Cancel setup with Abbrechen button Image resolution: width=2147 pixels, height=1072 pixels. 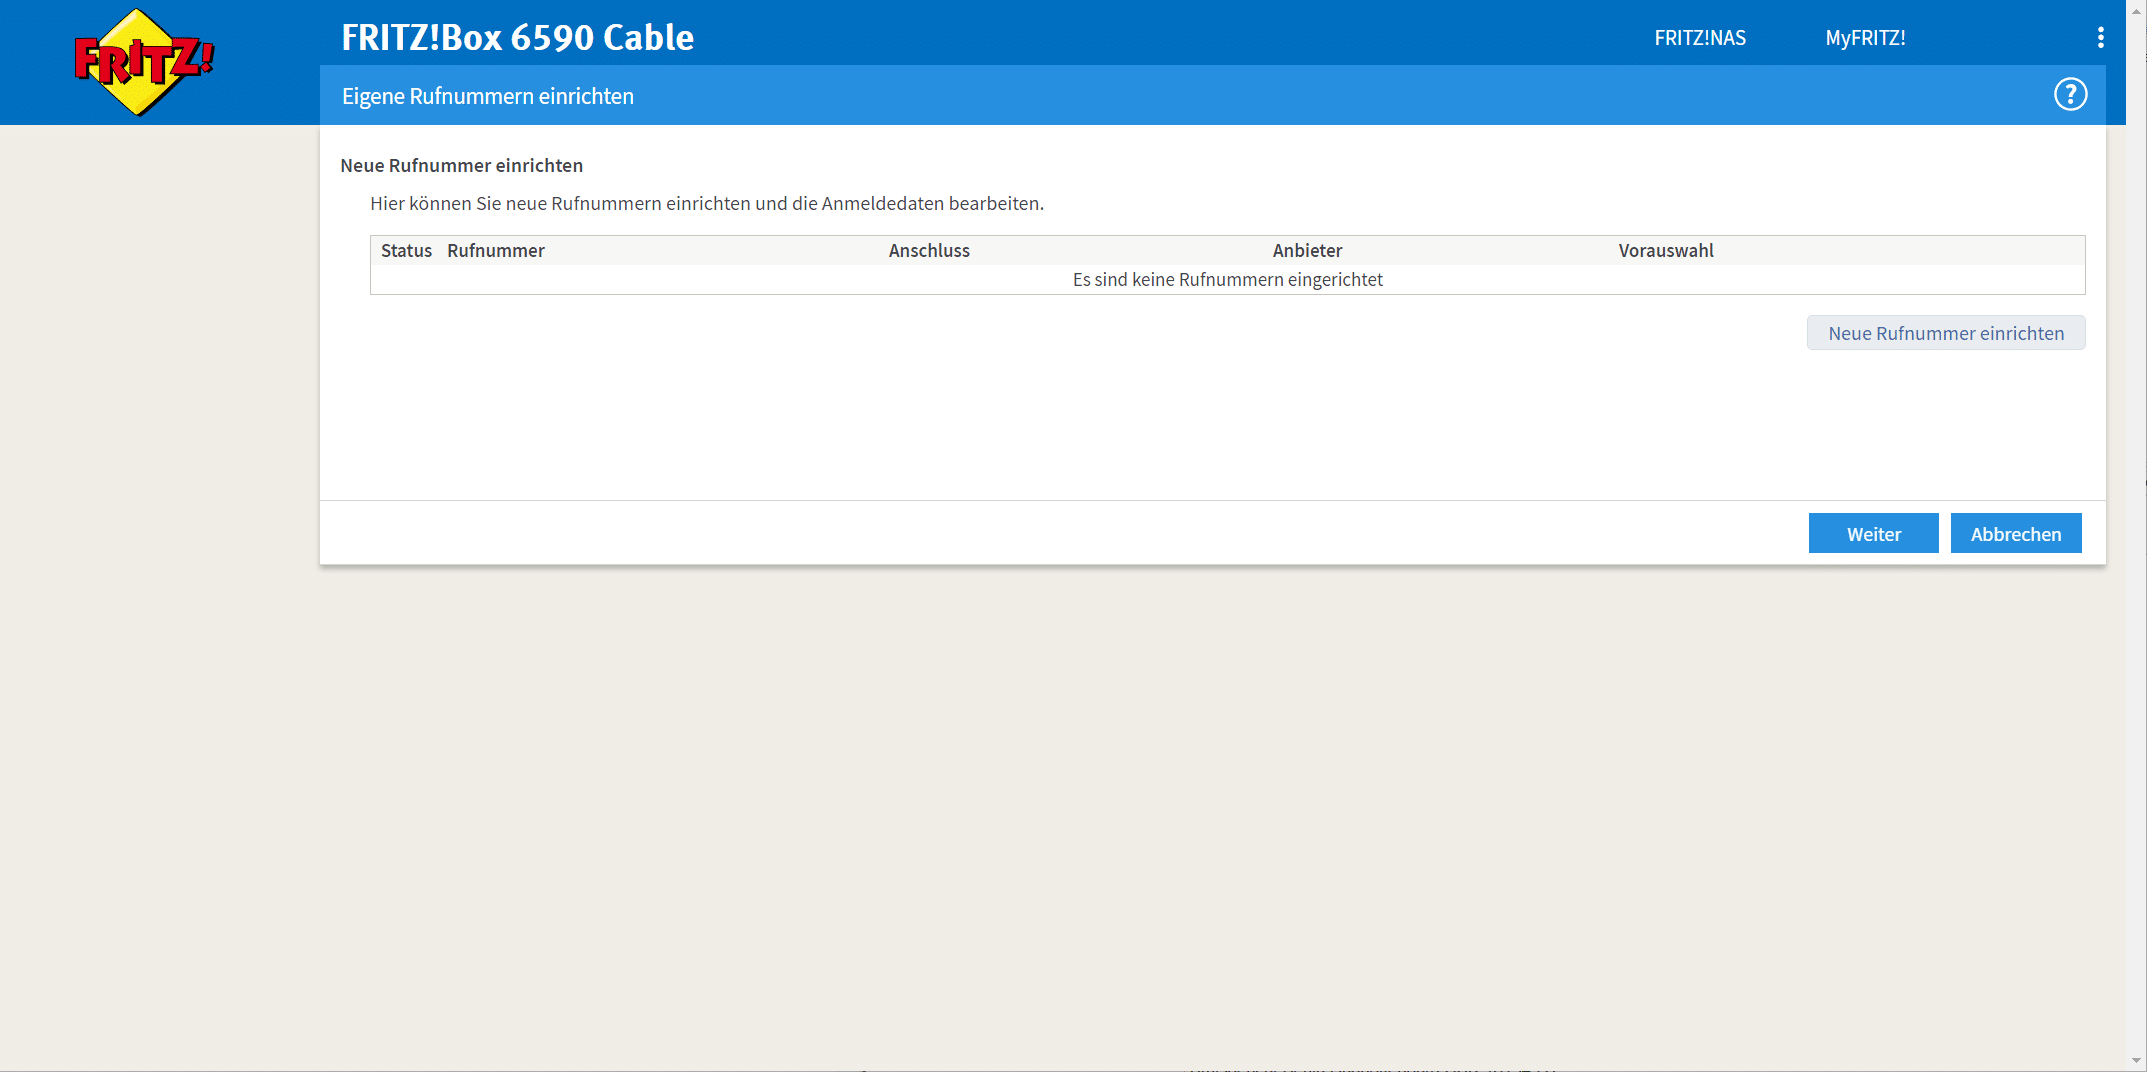pos(2015,534)
